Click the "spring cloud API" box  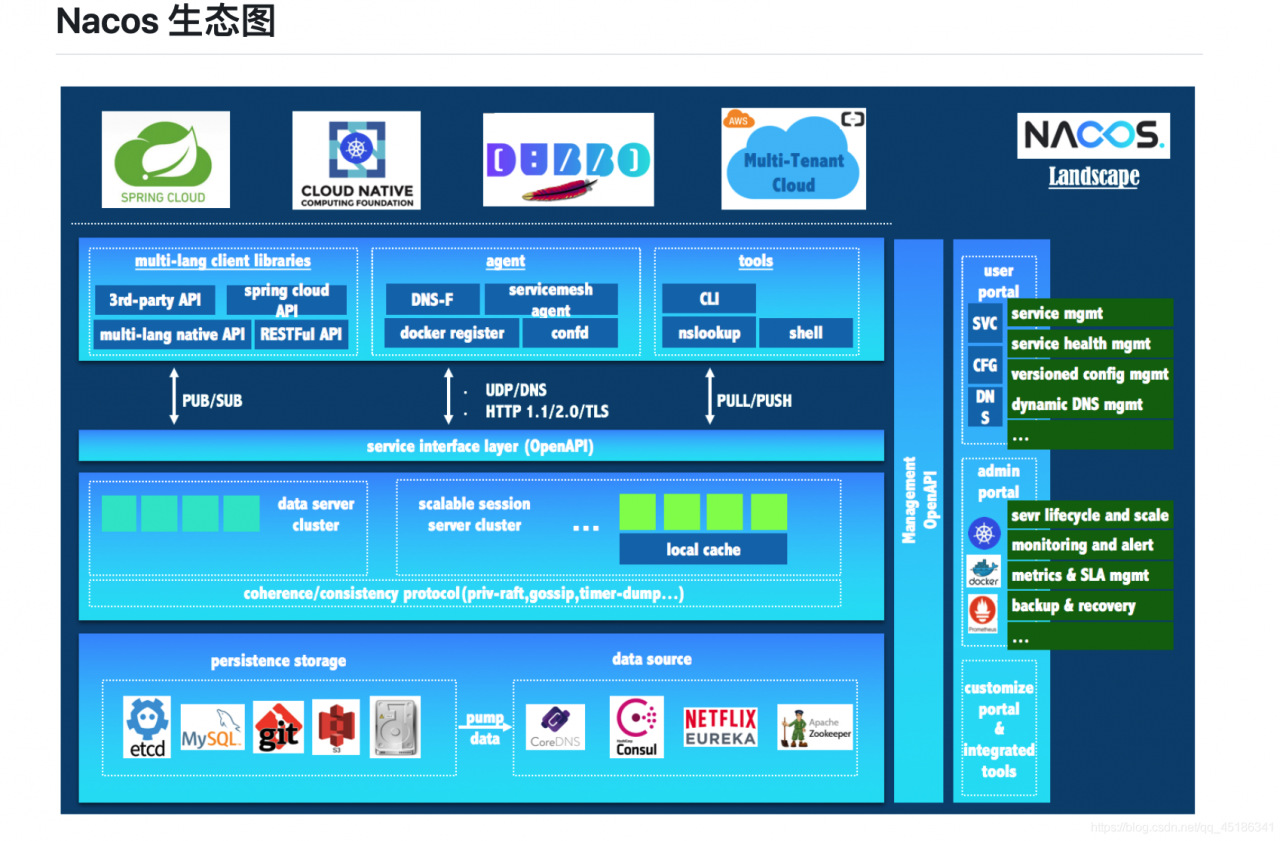(286, 300)
